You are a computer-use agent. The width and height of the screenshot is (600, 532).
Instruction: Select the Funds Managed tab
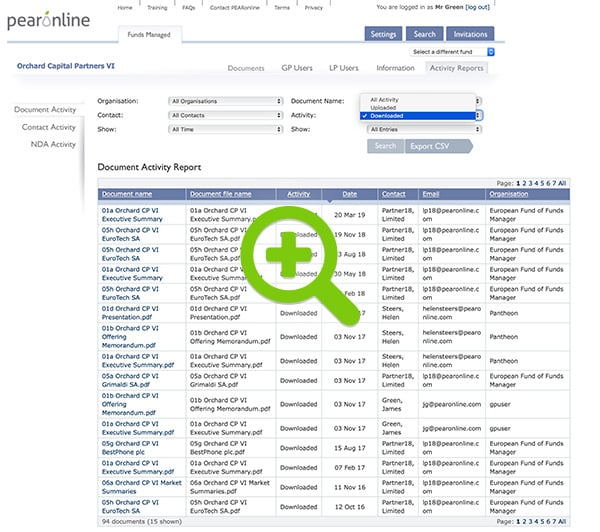[149, 34]
